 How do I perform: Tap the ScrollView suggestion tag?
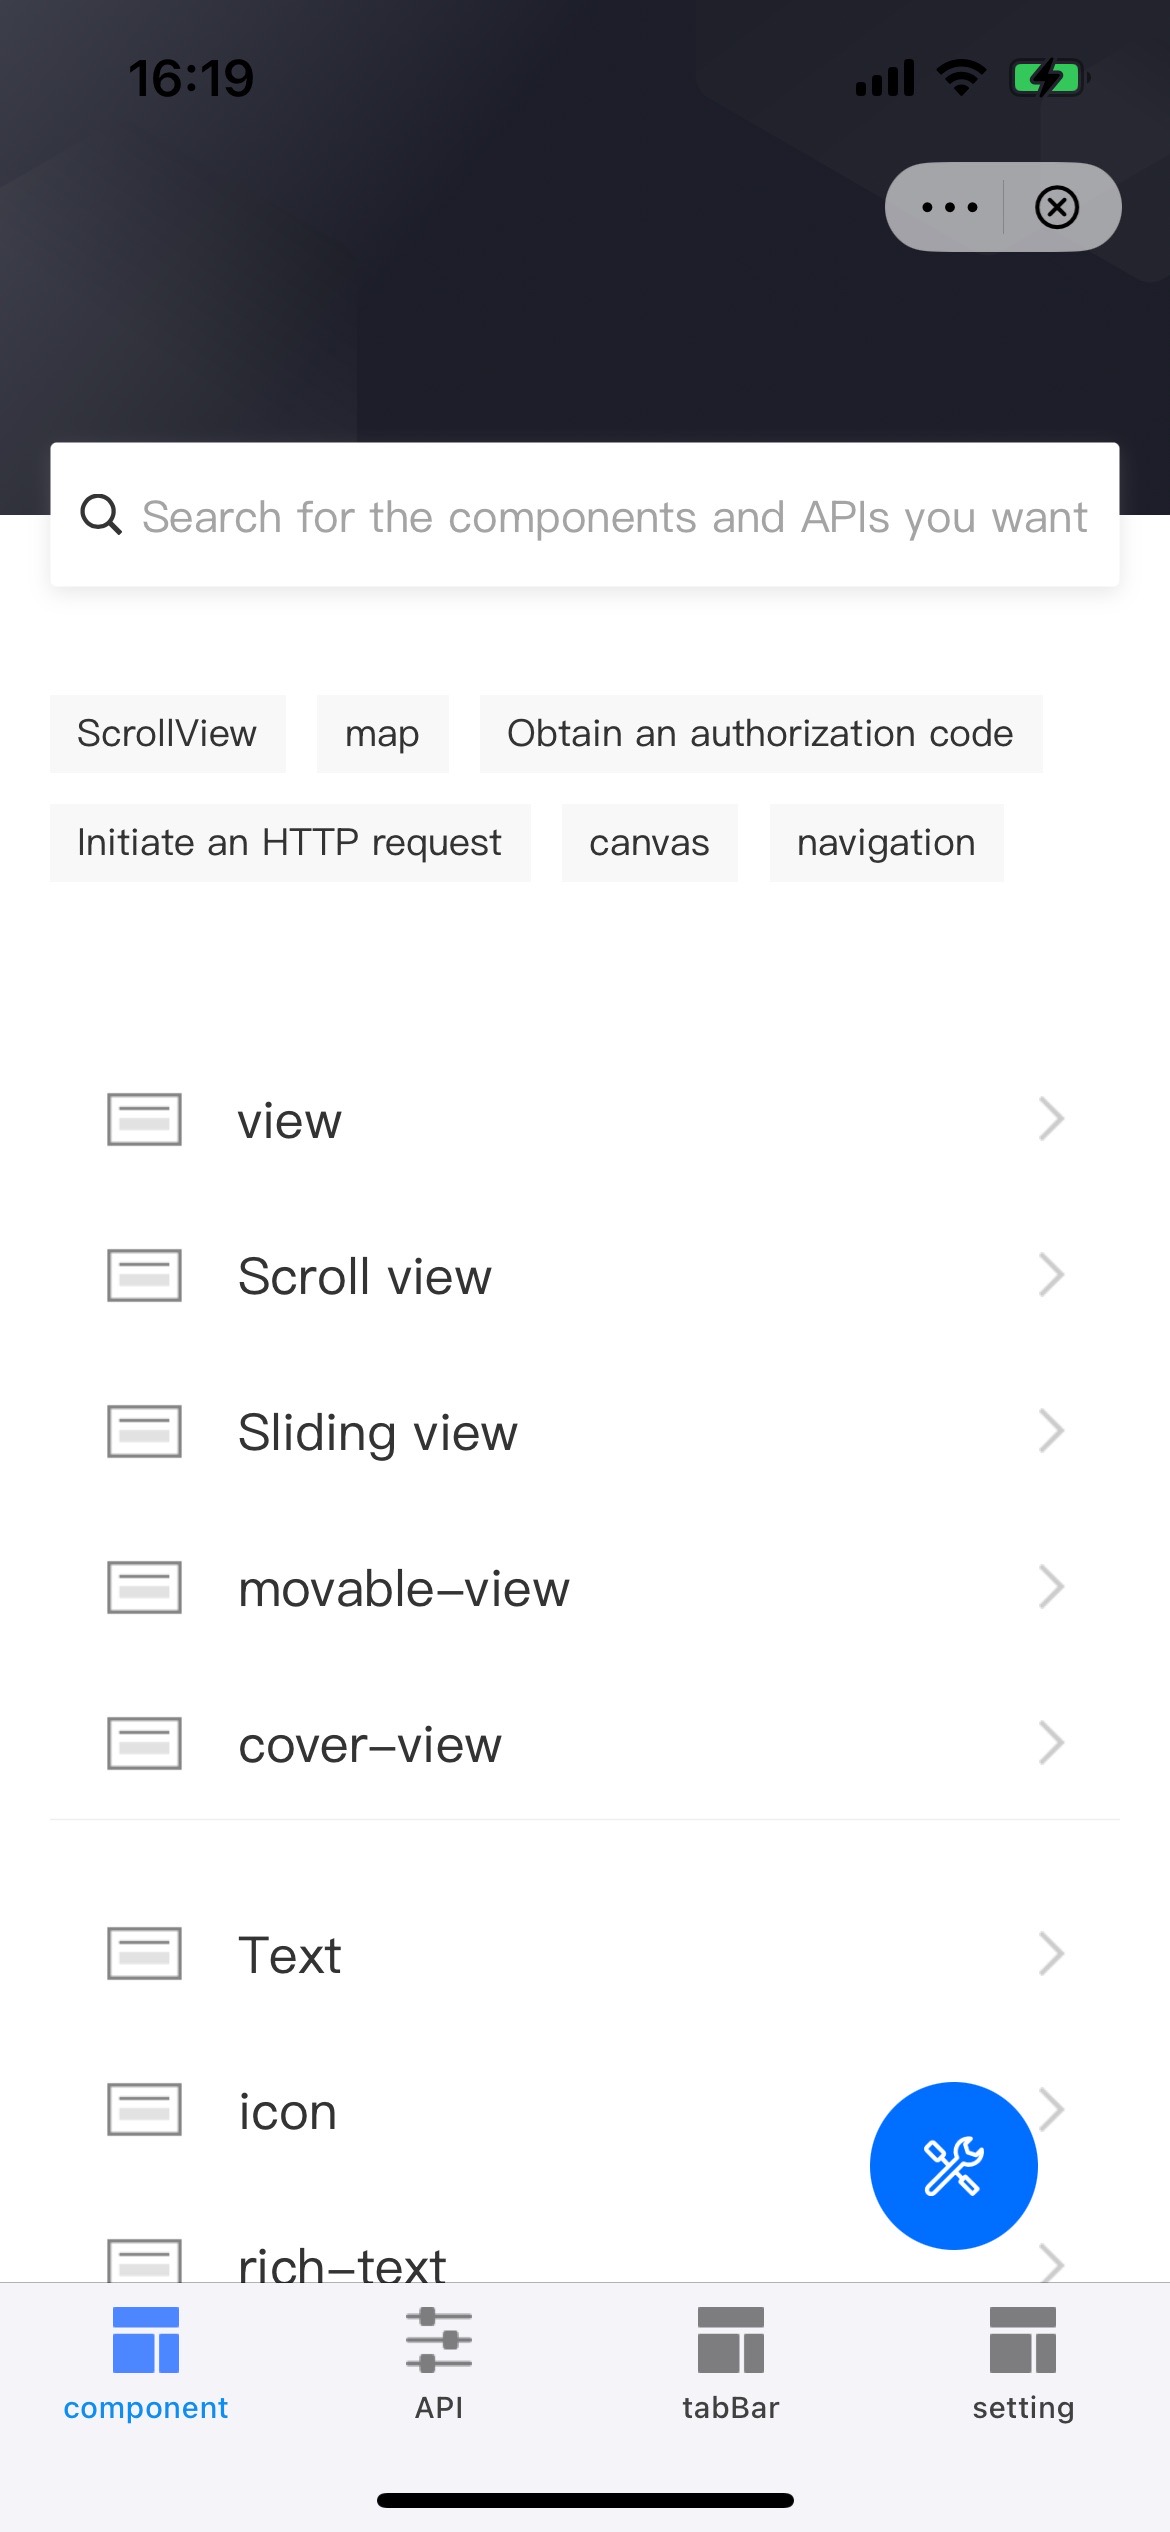[x=167, y=733]
